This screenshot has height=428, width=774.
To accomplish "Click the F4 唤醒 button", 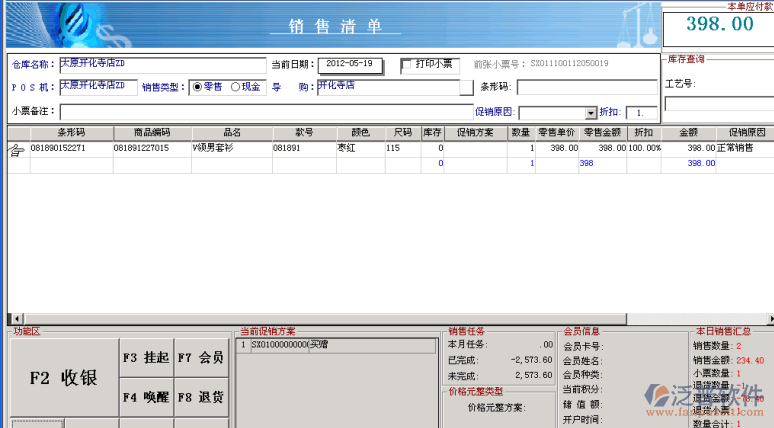I will [x=144, y=396].
